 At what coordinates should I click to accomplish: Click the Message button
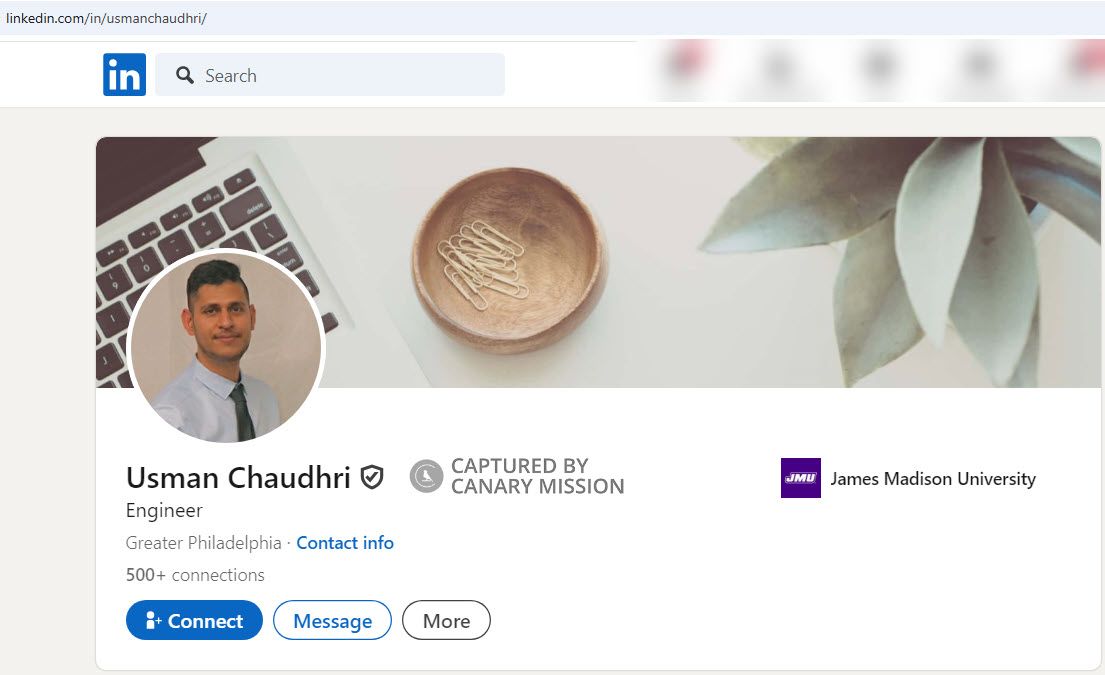333,620
